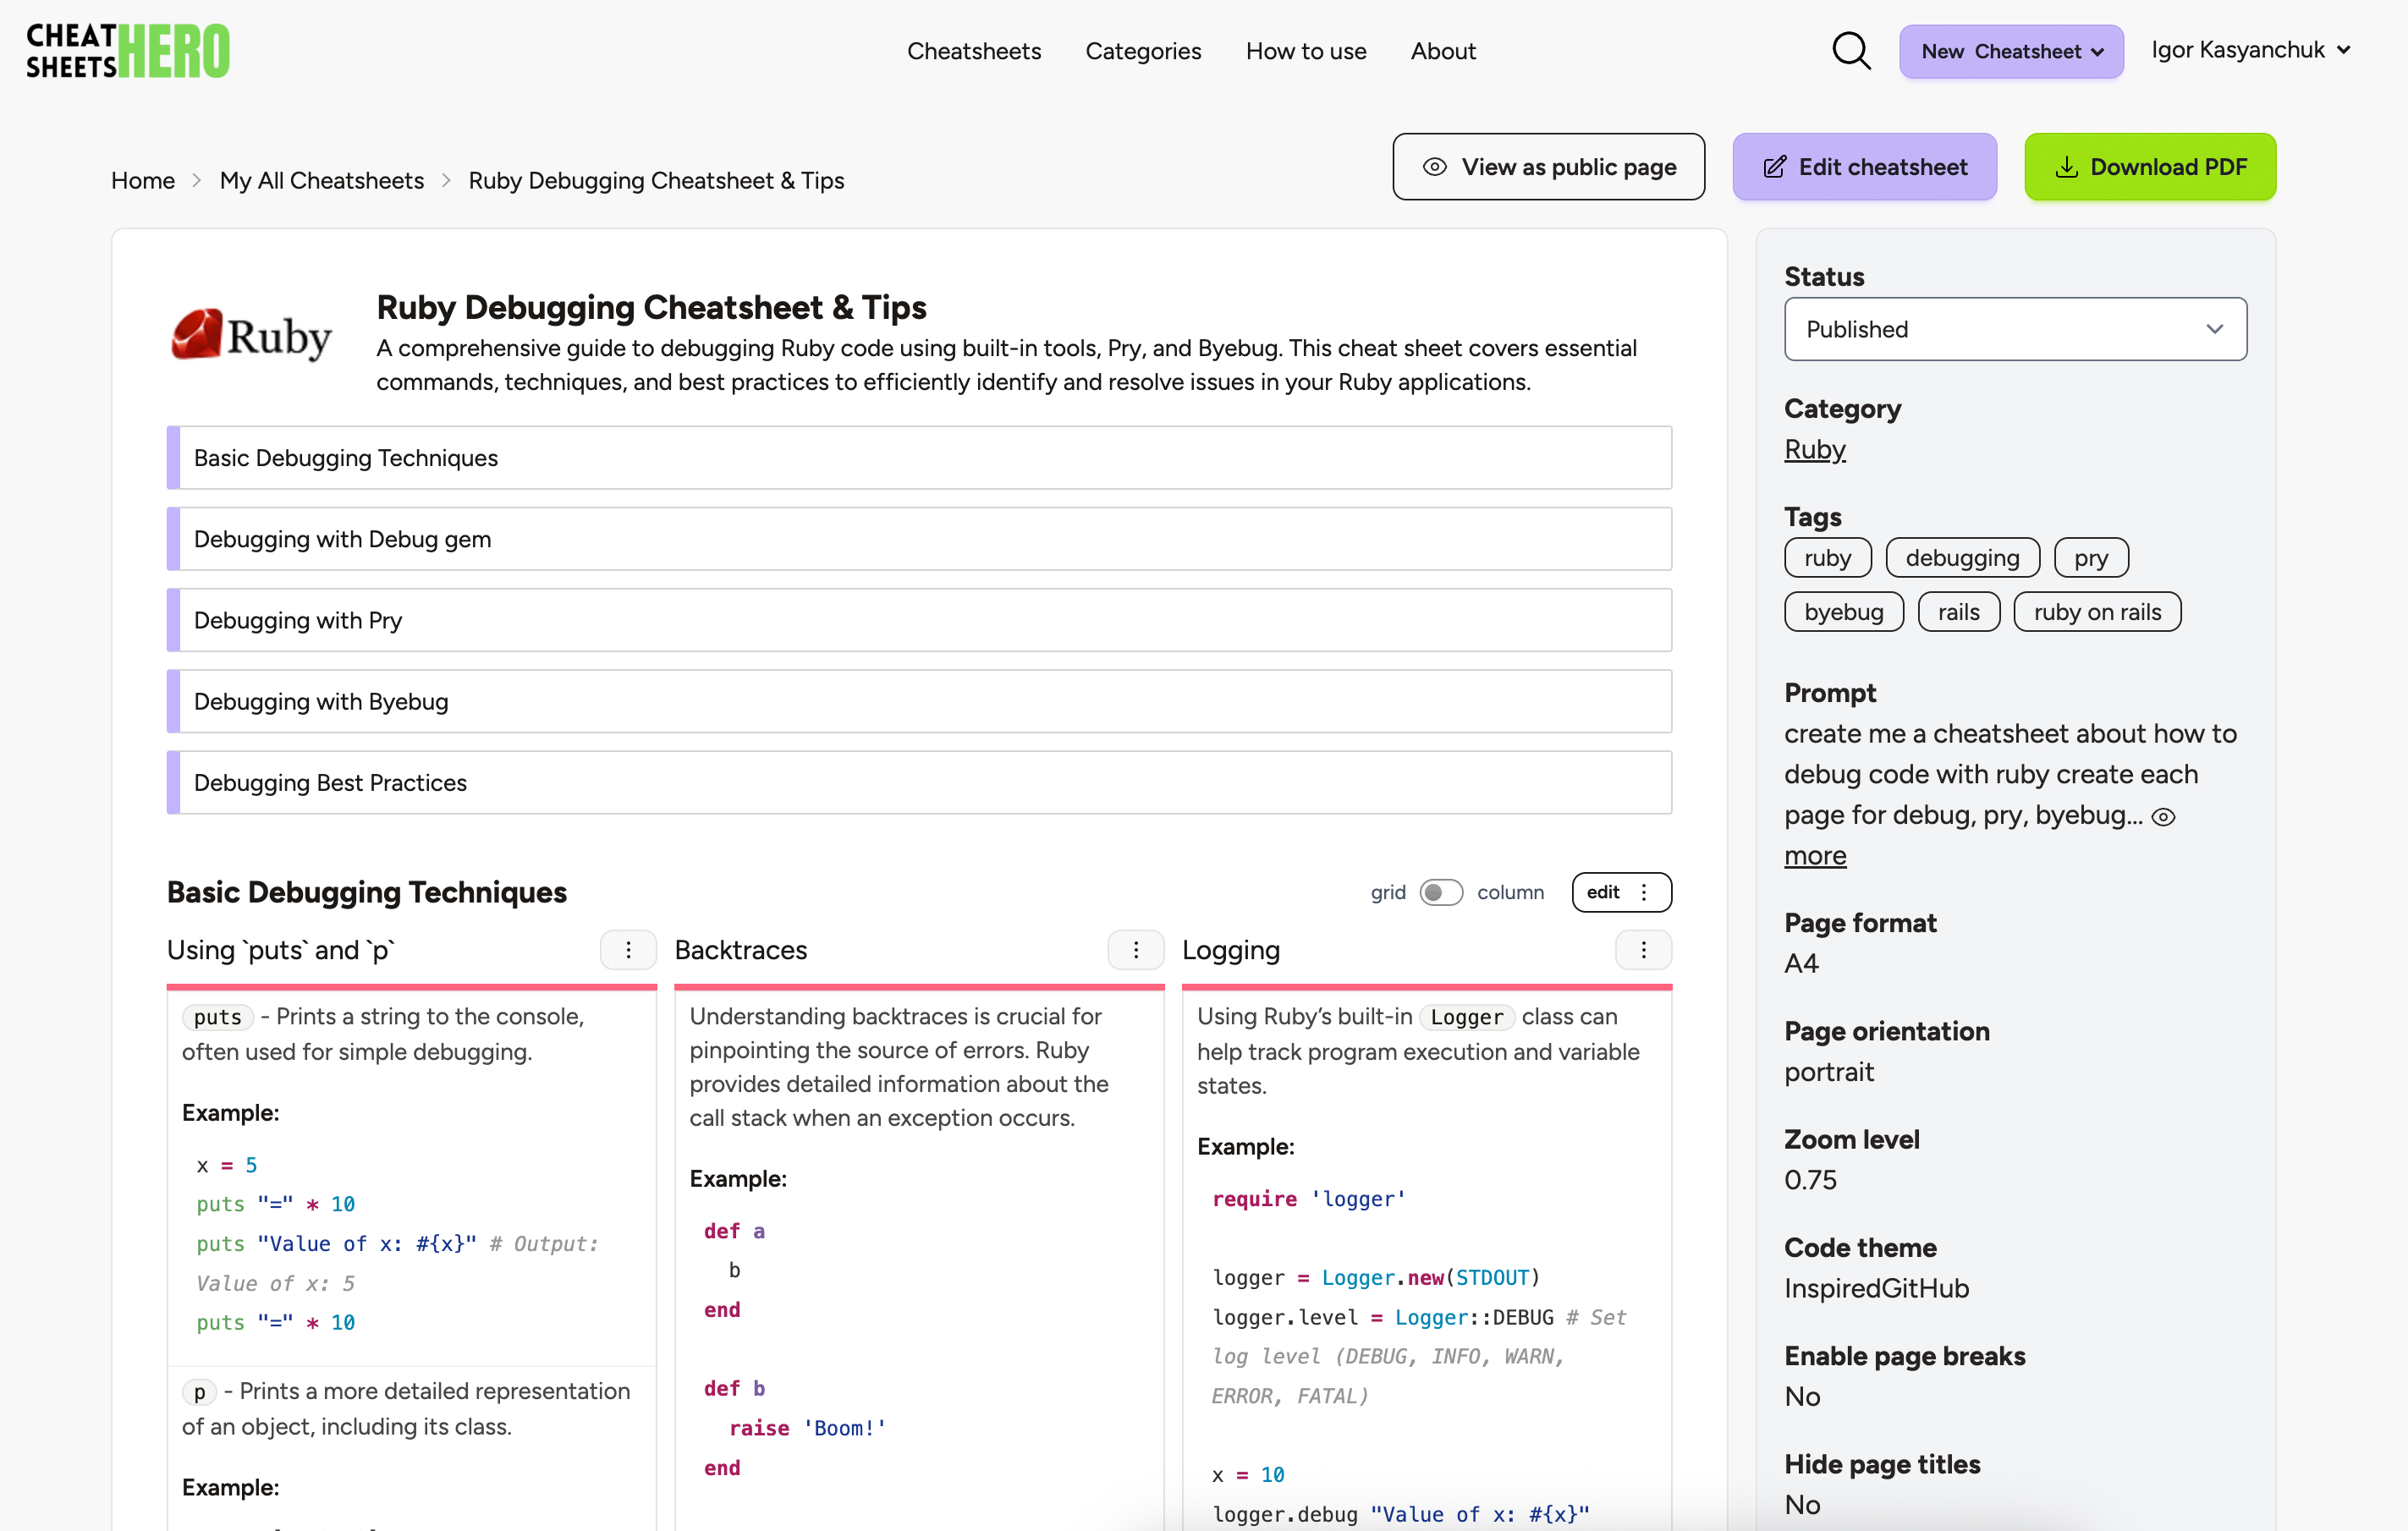This screenshot has width=2408, height=1531.
Task: Select the debugging tag
Action: [1962, 558]
